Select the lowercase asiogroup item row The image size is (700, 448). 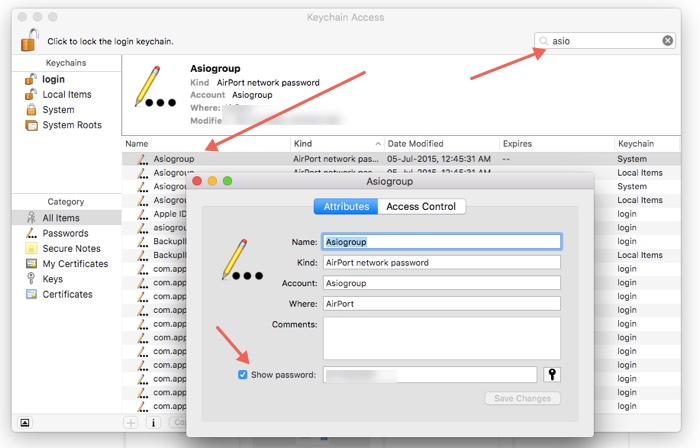coord(170,228)
